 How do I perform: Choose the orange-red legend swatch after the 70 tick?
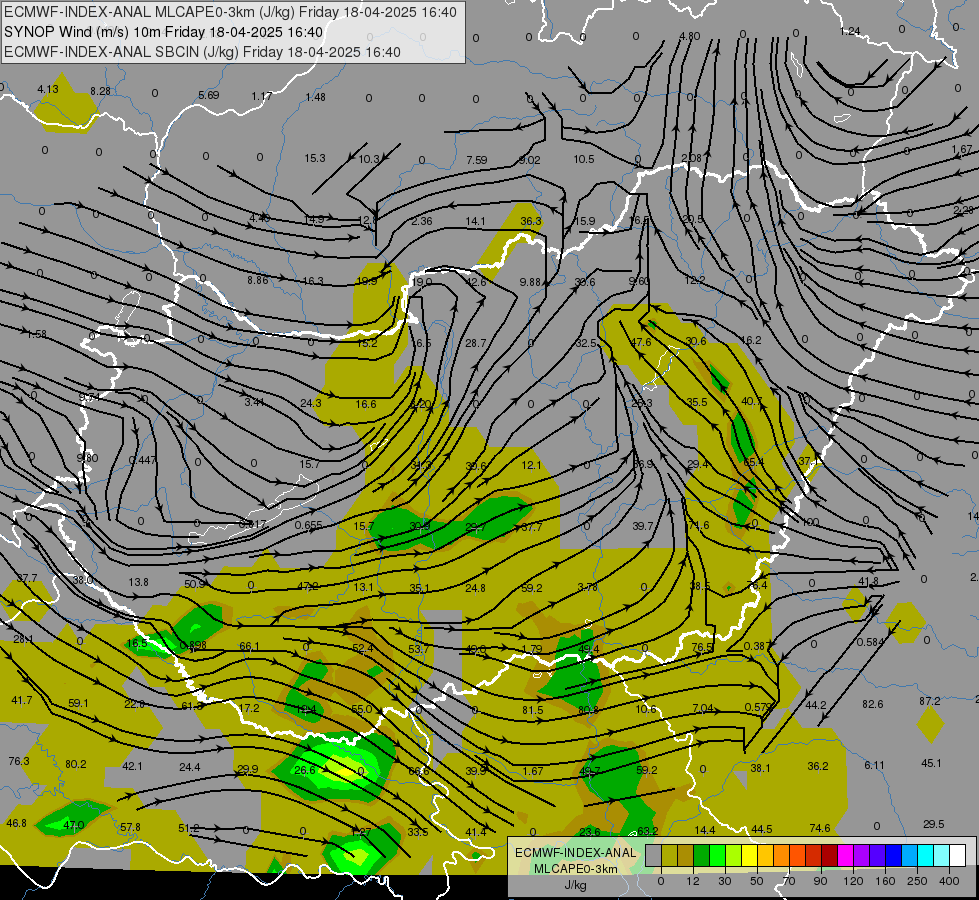[x=798, y=856]
